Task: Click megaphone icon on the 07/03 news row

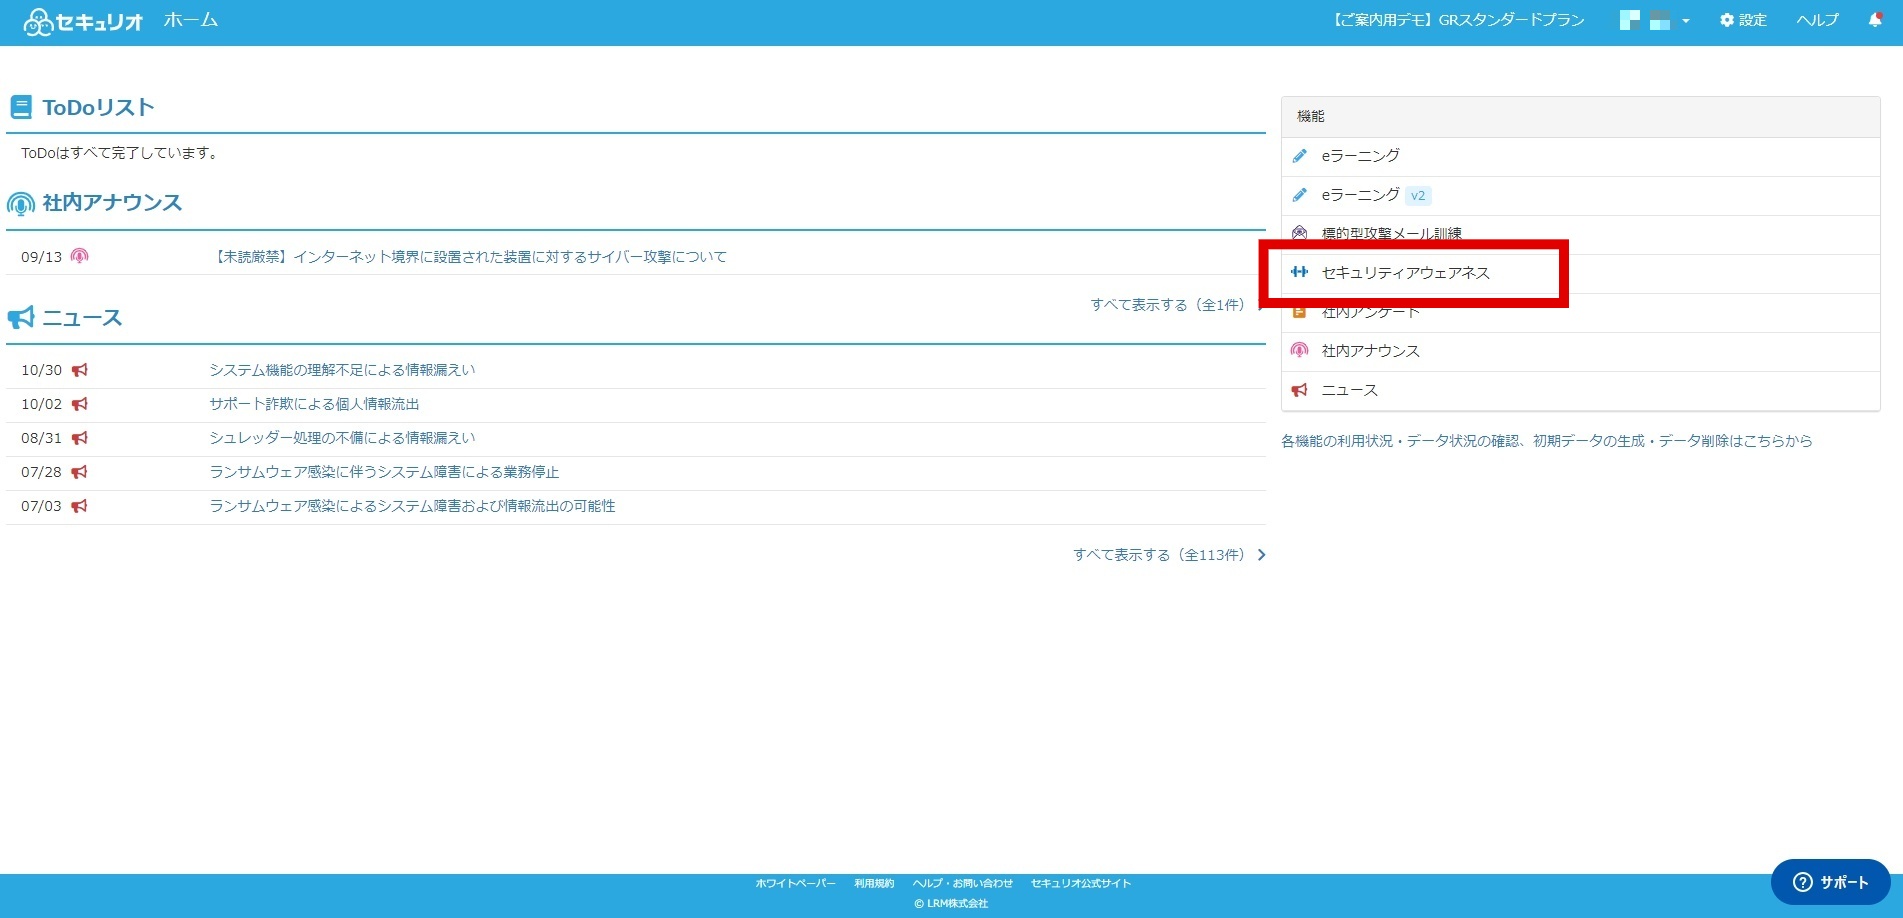Action: coord(80,506)
